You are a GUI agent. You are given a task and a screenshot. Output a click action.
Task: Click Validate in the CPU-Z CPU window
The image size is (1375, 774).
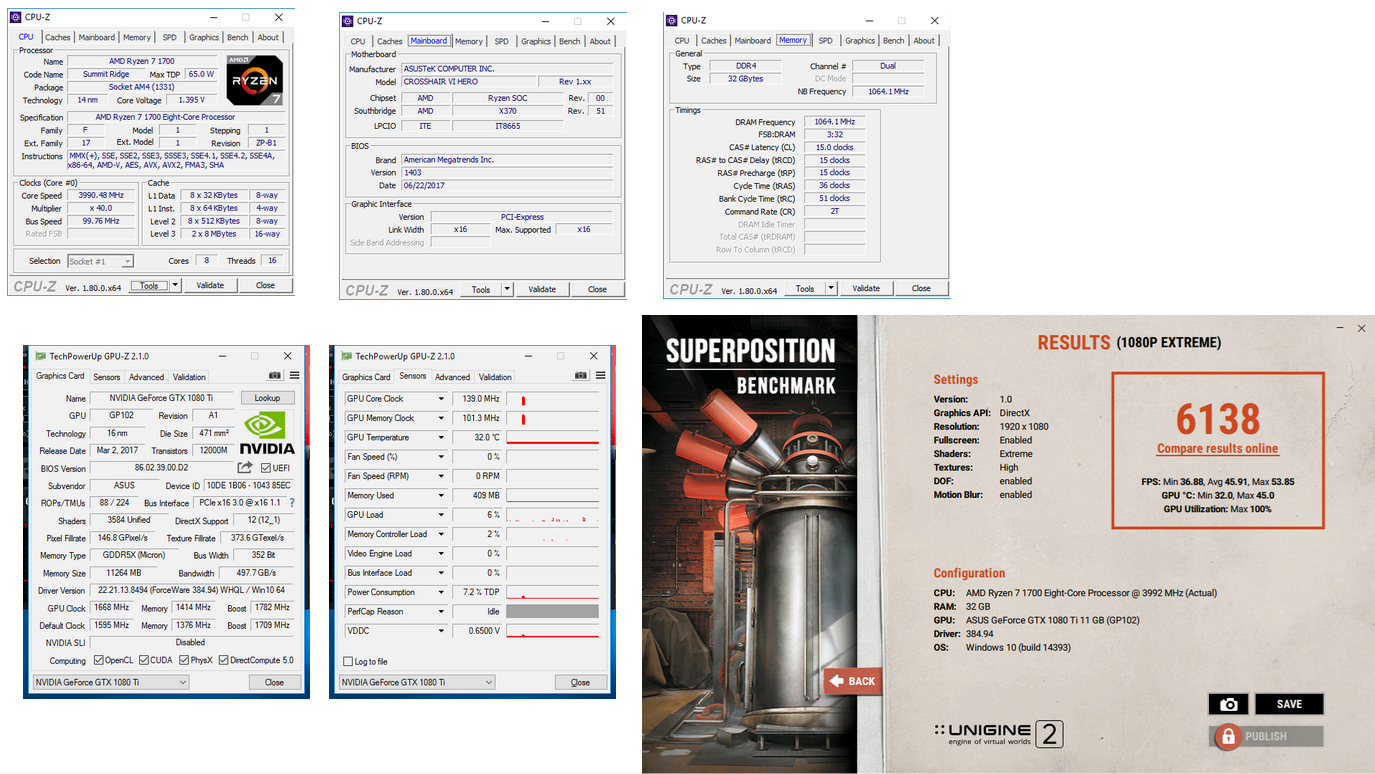click(x=210, y=285)
